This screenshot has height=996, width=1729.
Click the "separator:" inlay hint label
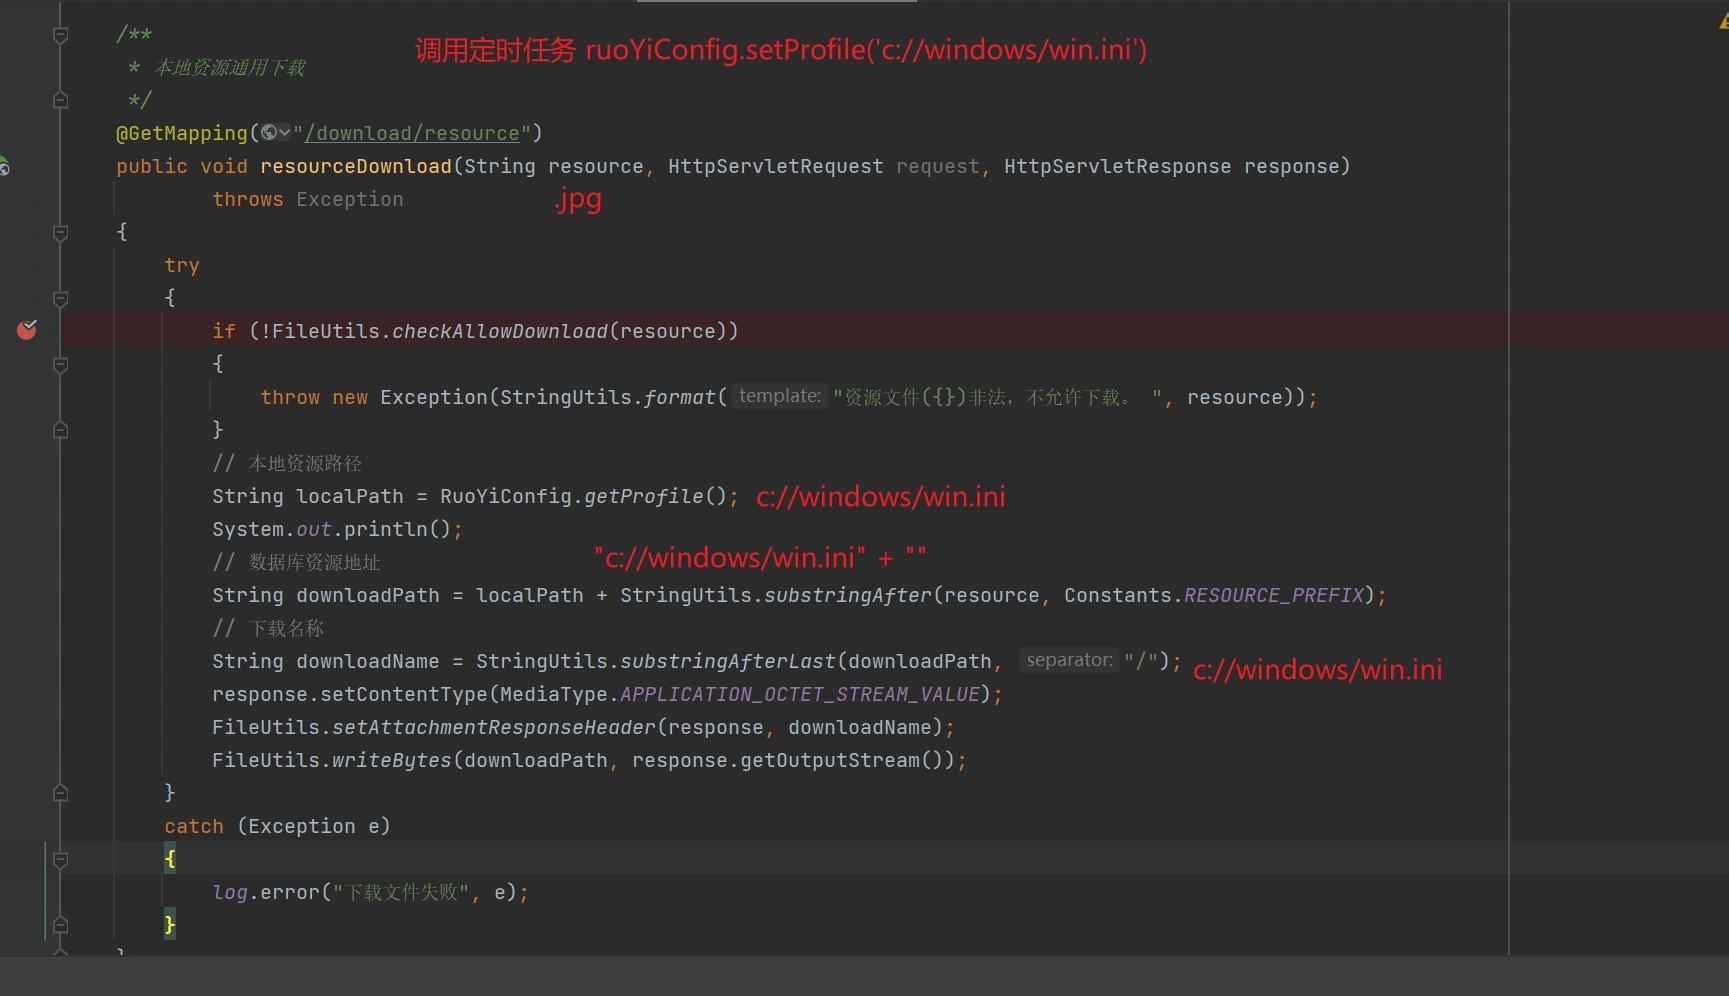tap(1069, 660)
